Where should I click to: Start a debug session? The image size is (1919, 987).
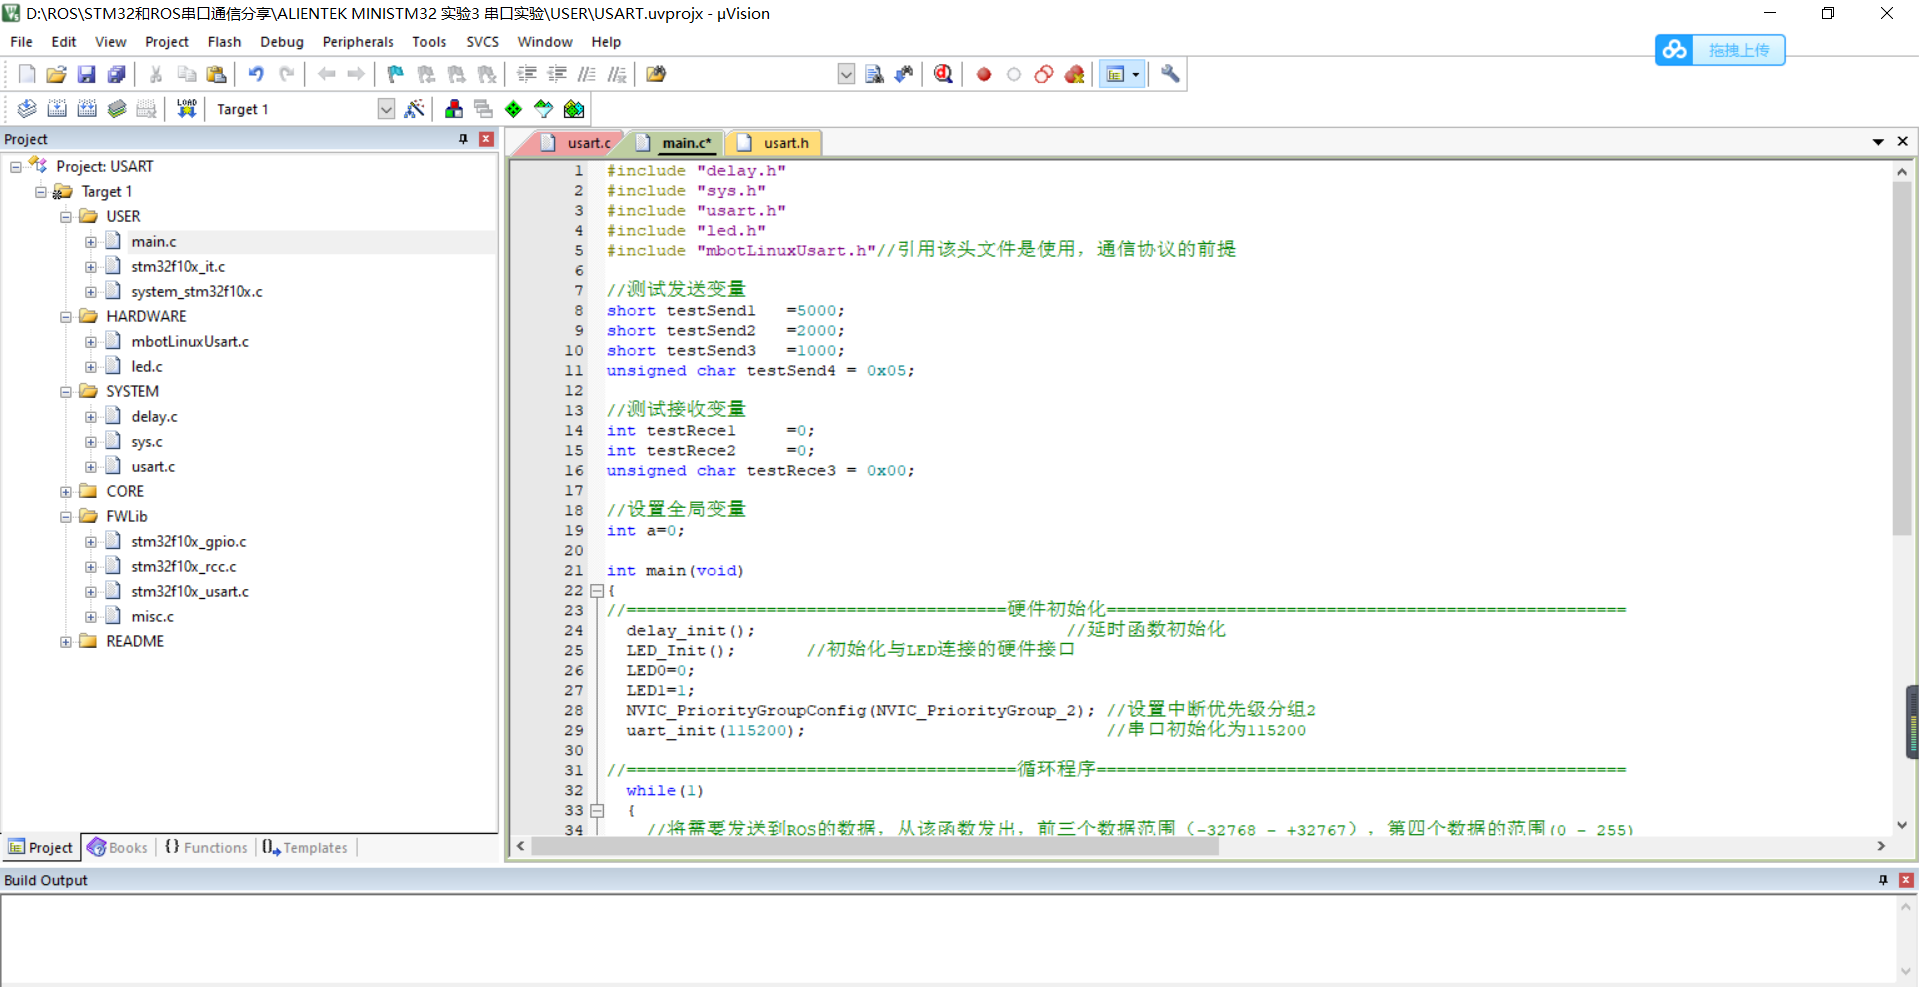click(x=942, y=74)
